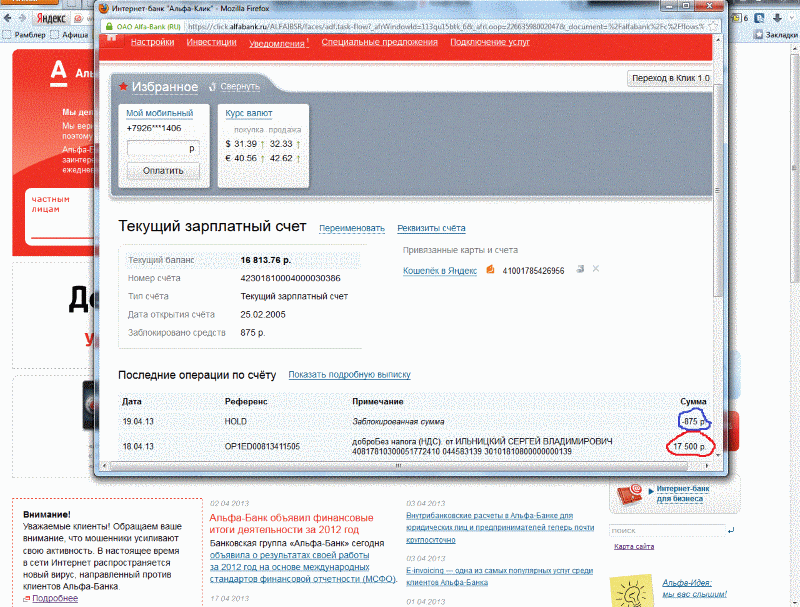The width and height of the screenshot is (800, 607).
Task: Open the Альфа-Идея link
Action: click(694, 588)
